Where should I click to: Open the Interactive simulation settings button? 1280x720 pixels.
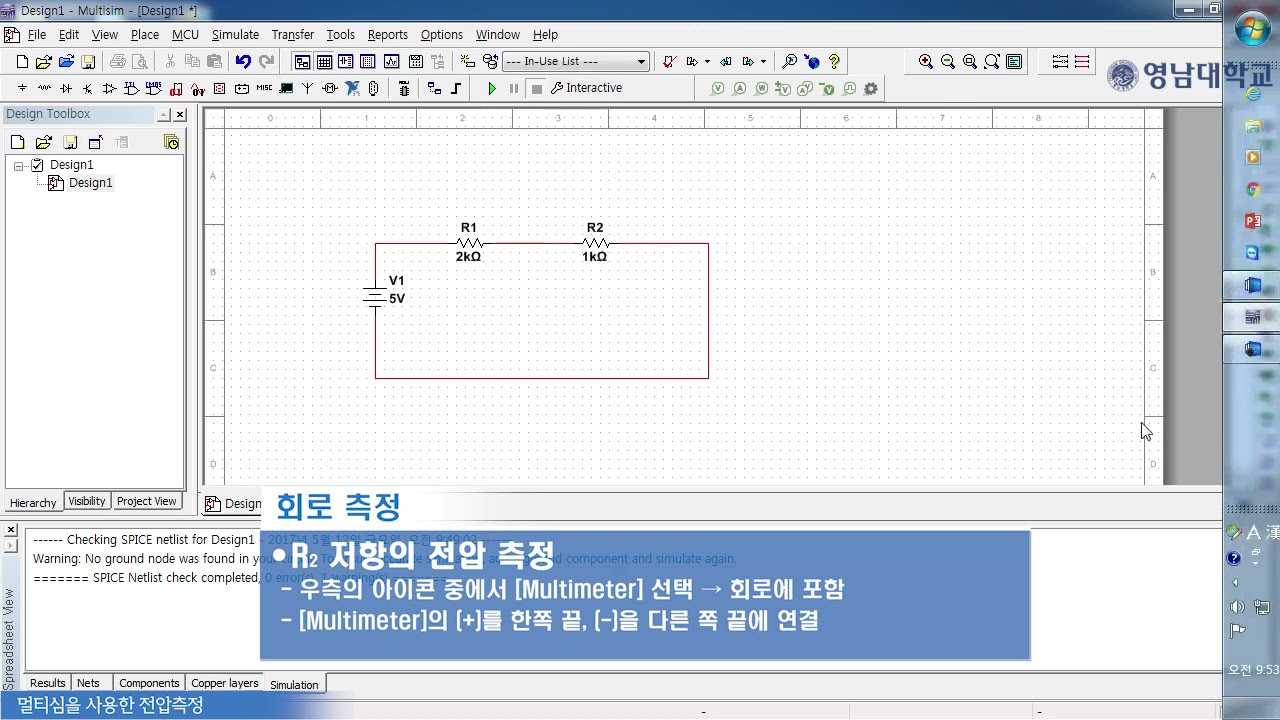coord(586,88)
